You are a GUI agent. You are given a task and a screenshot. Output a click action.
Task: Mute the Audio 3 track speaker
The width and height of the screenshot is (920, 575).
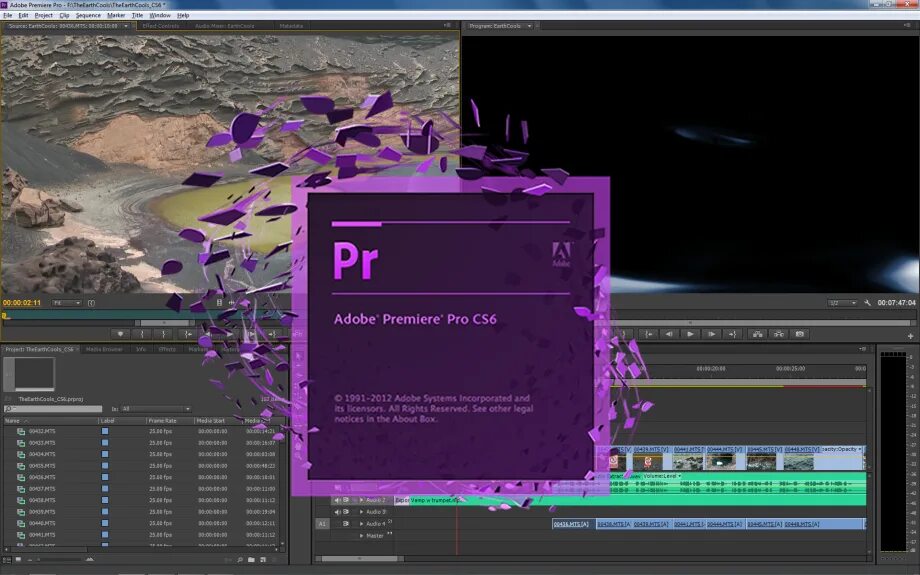[x=337, y=512]
